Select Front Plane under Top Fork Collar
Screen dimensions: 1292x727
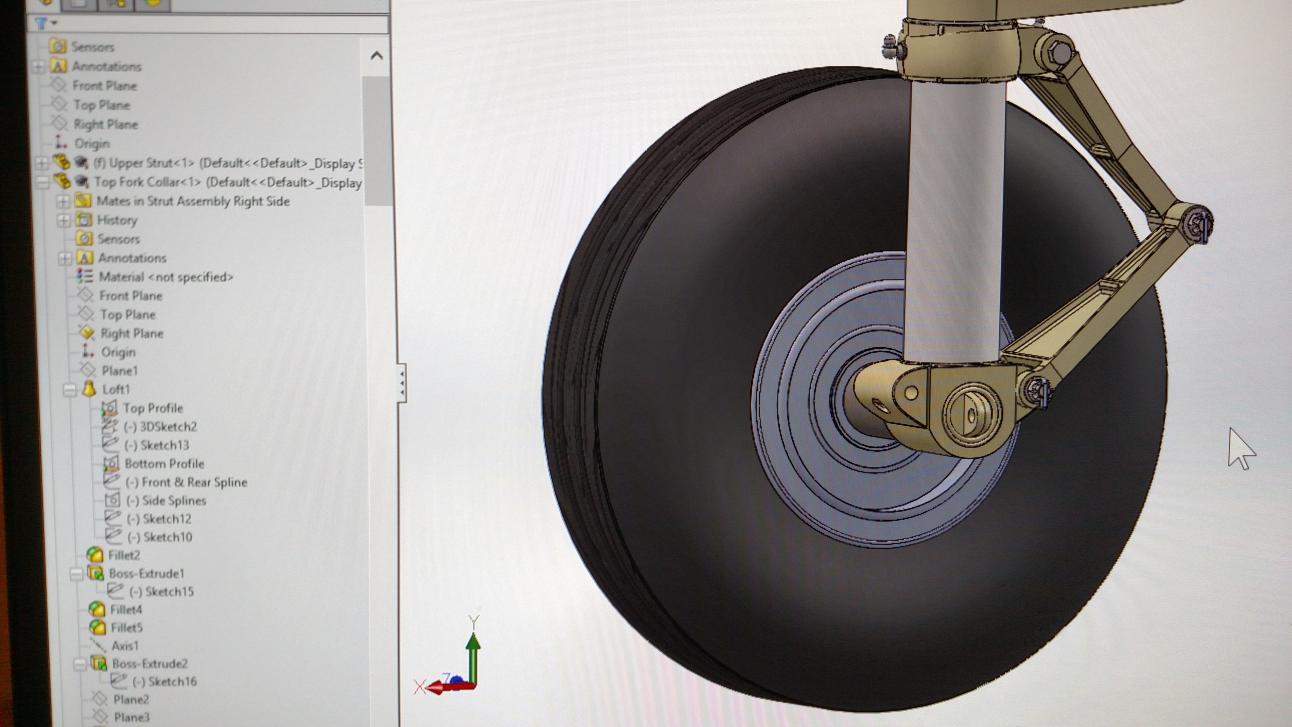[130, 296]
